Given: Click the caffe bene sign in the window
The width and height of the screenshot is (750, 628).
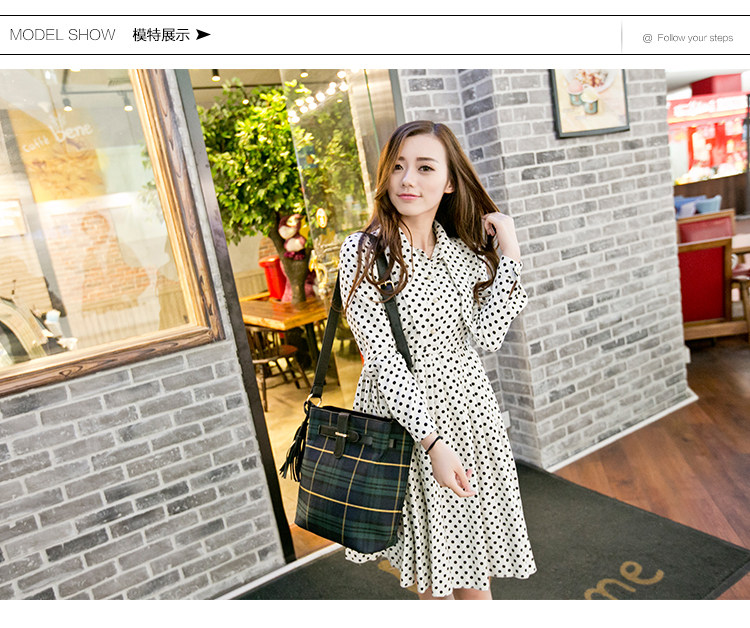Looking at the screenshot, I should (x=72, y=134).
